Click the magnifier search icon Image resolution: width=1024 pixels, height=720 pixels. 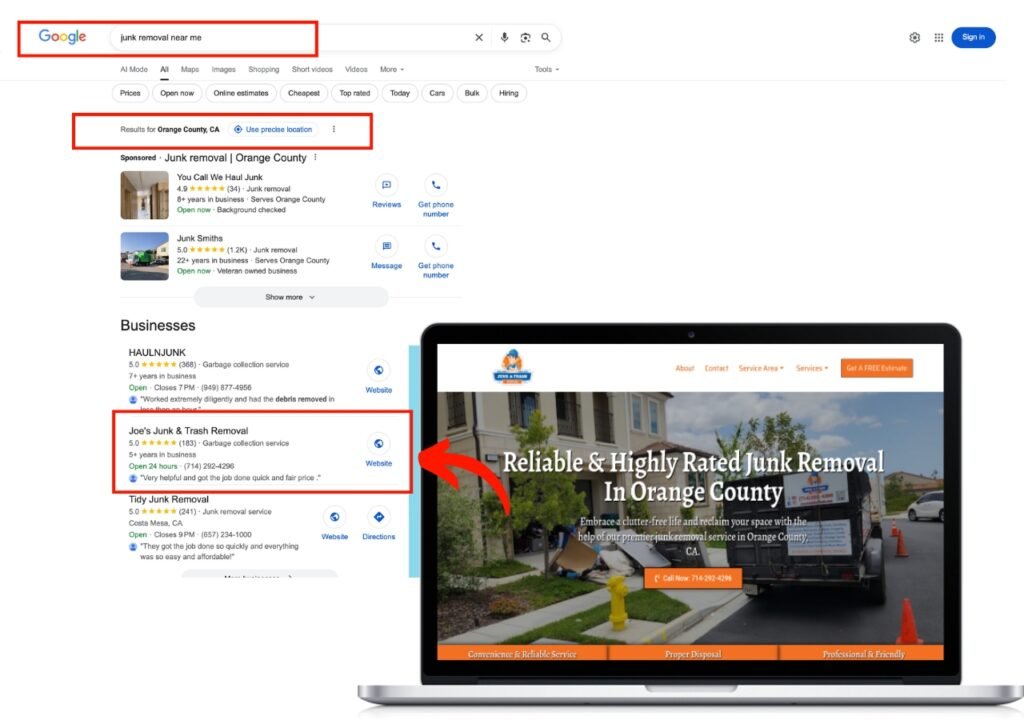(x=546, y=38)
